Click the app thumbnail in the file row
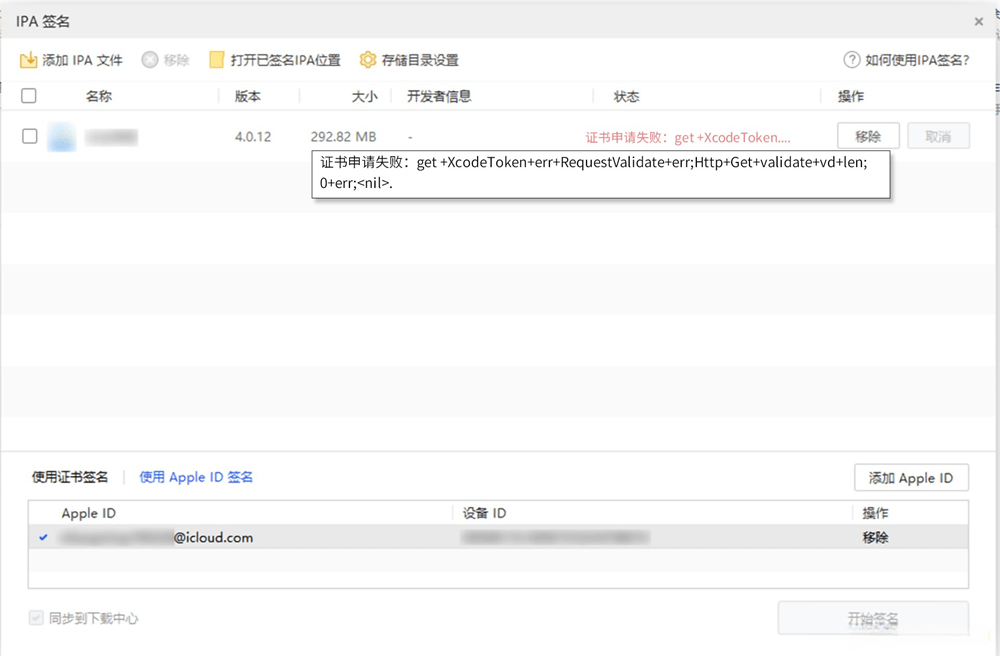Viewport: 1000px width, 656px height. pos(62,136)
